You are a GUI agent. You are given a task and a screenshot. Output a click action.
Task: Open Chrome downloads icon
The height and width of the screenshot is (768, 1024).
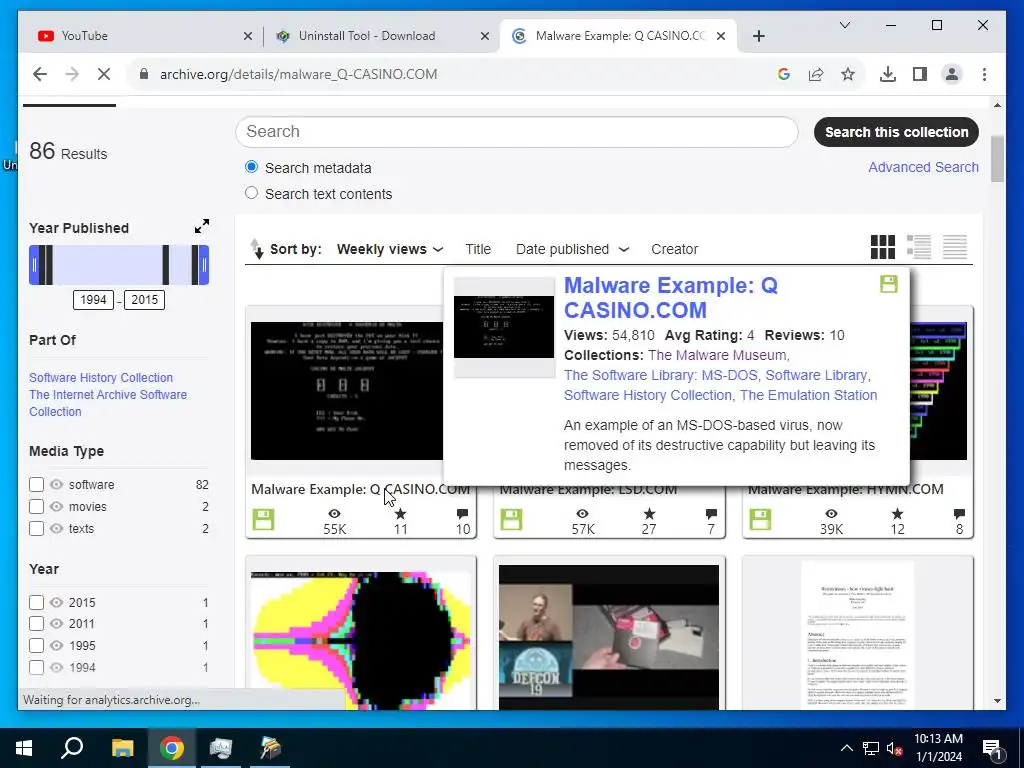point(888,74)
